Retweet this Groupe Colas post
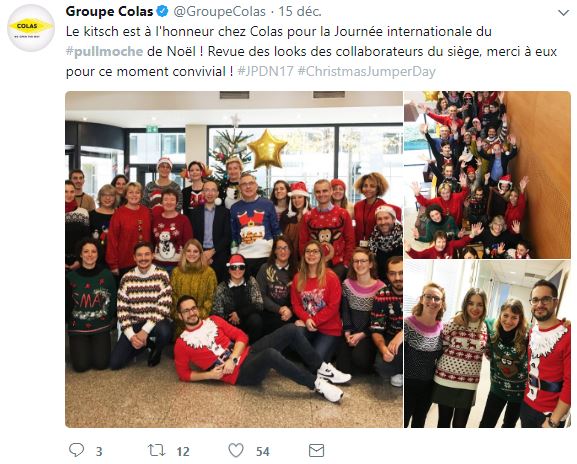Screen dimensions: 577x464 156,450
